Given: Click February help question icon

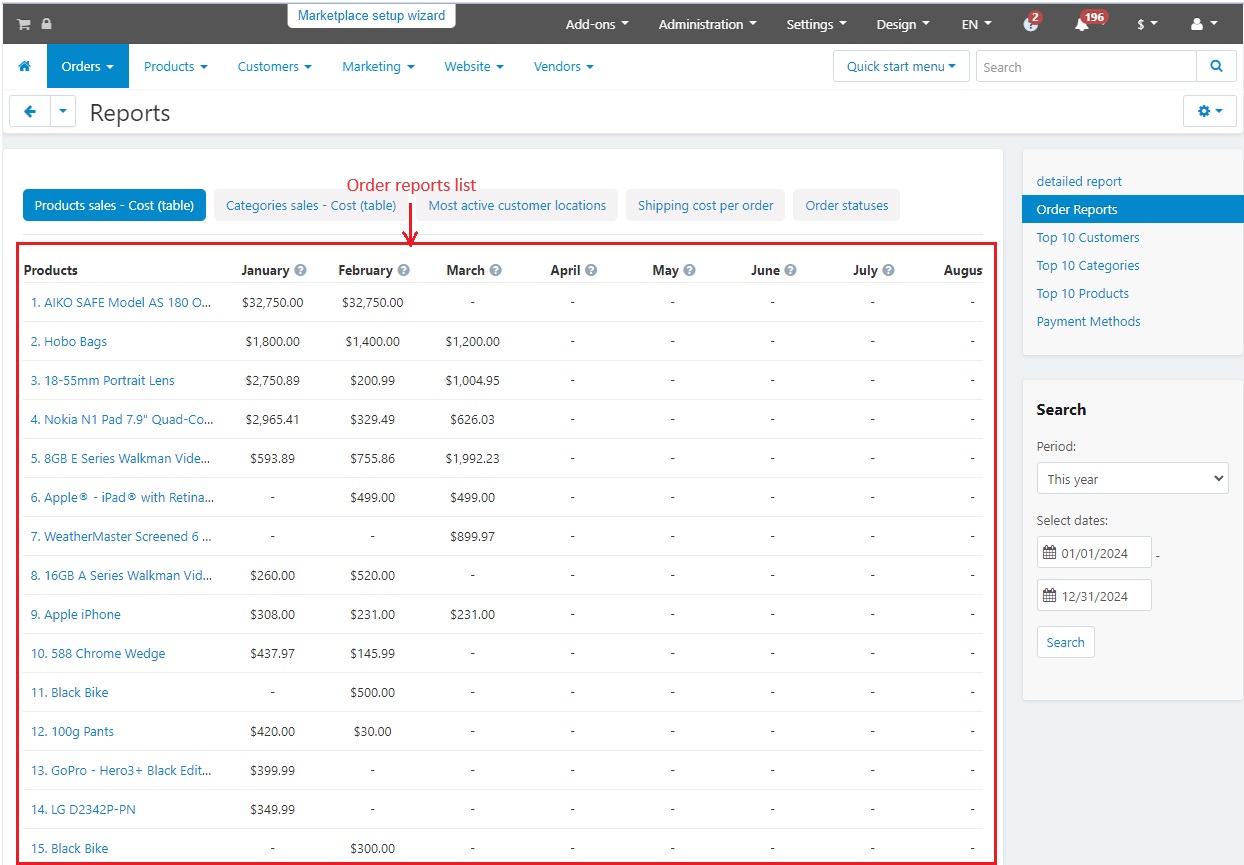Looking at the screenshot, I should click(403, 270).
